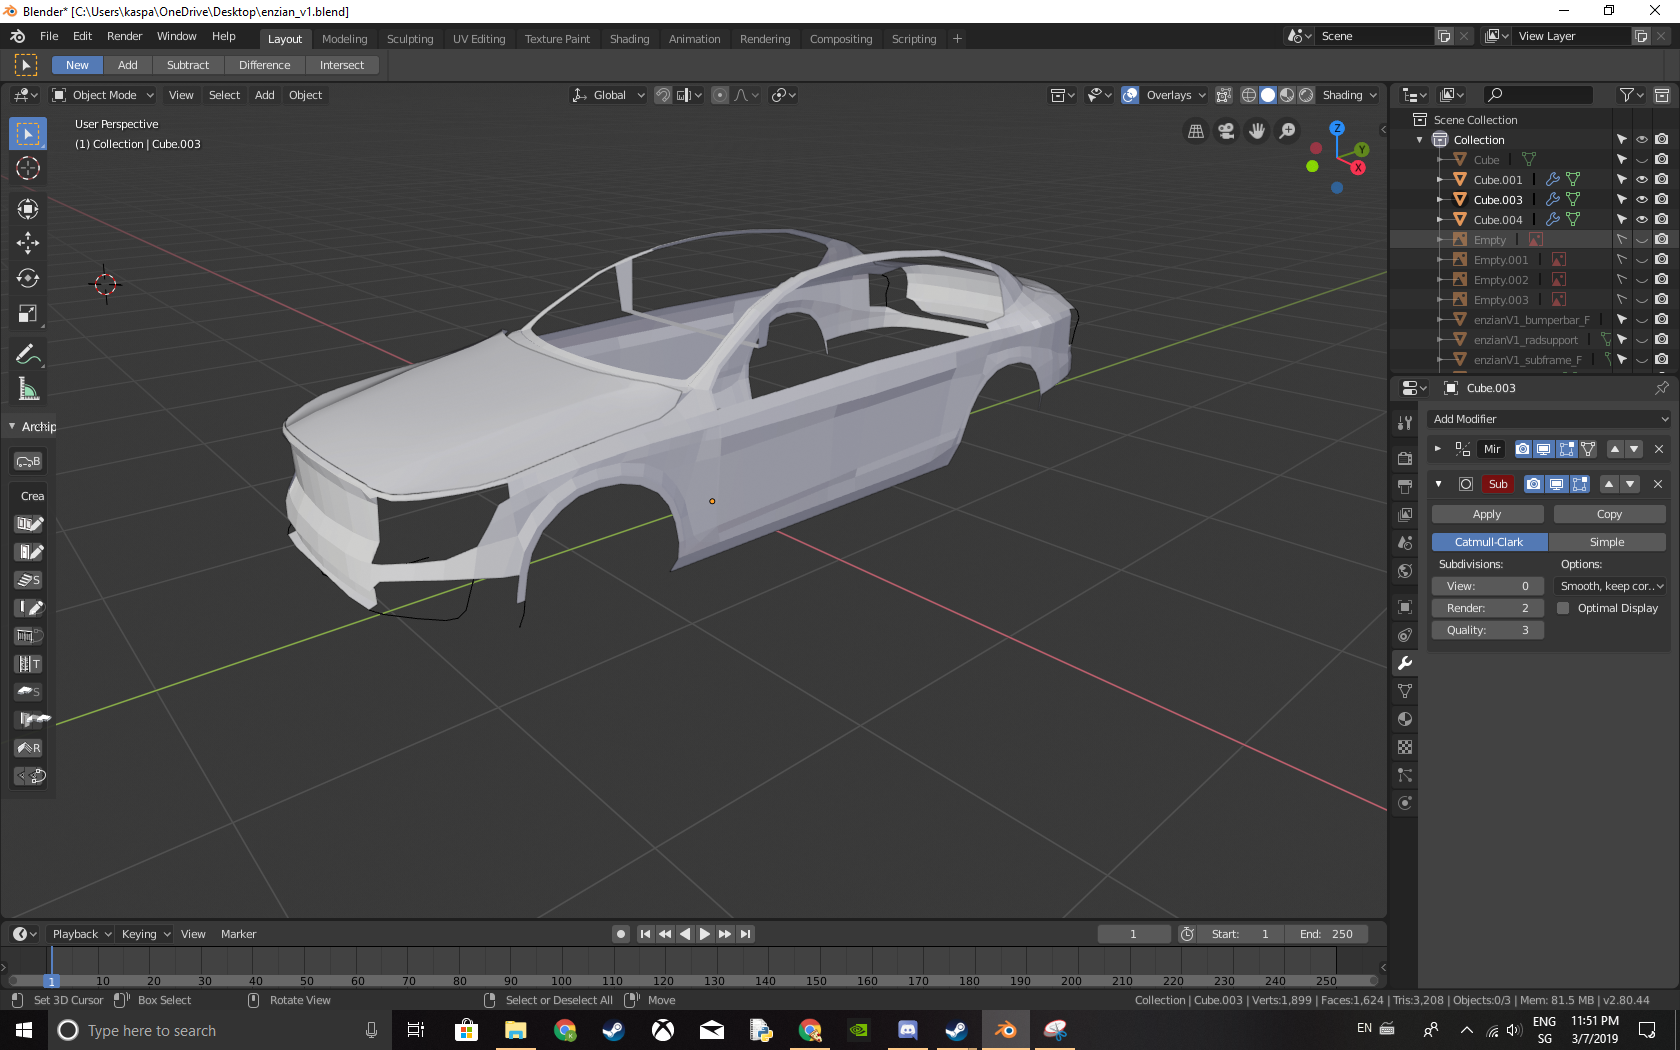Select the Select Box tool

click(28, 134)
